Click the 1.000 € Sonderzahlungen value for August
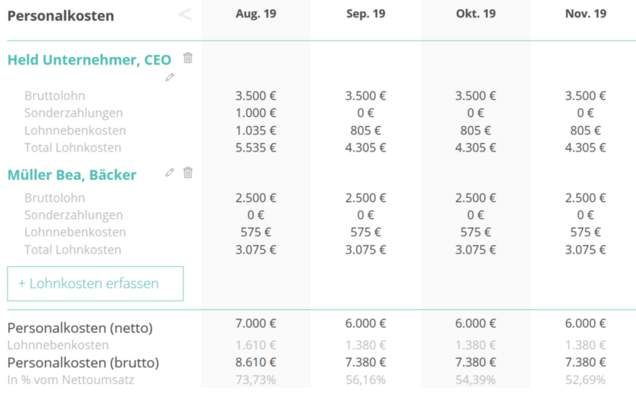Image resolution: width=636 pixels, height=396 pixels. pyautogui.click(x=256, y=113)
